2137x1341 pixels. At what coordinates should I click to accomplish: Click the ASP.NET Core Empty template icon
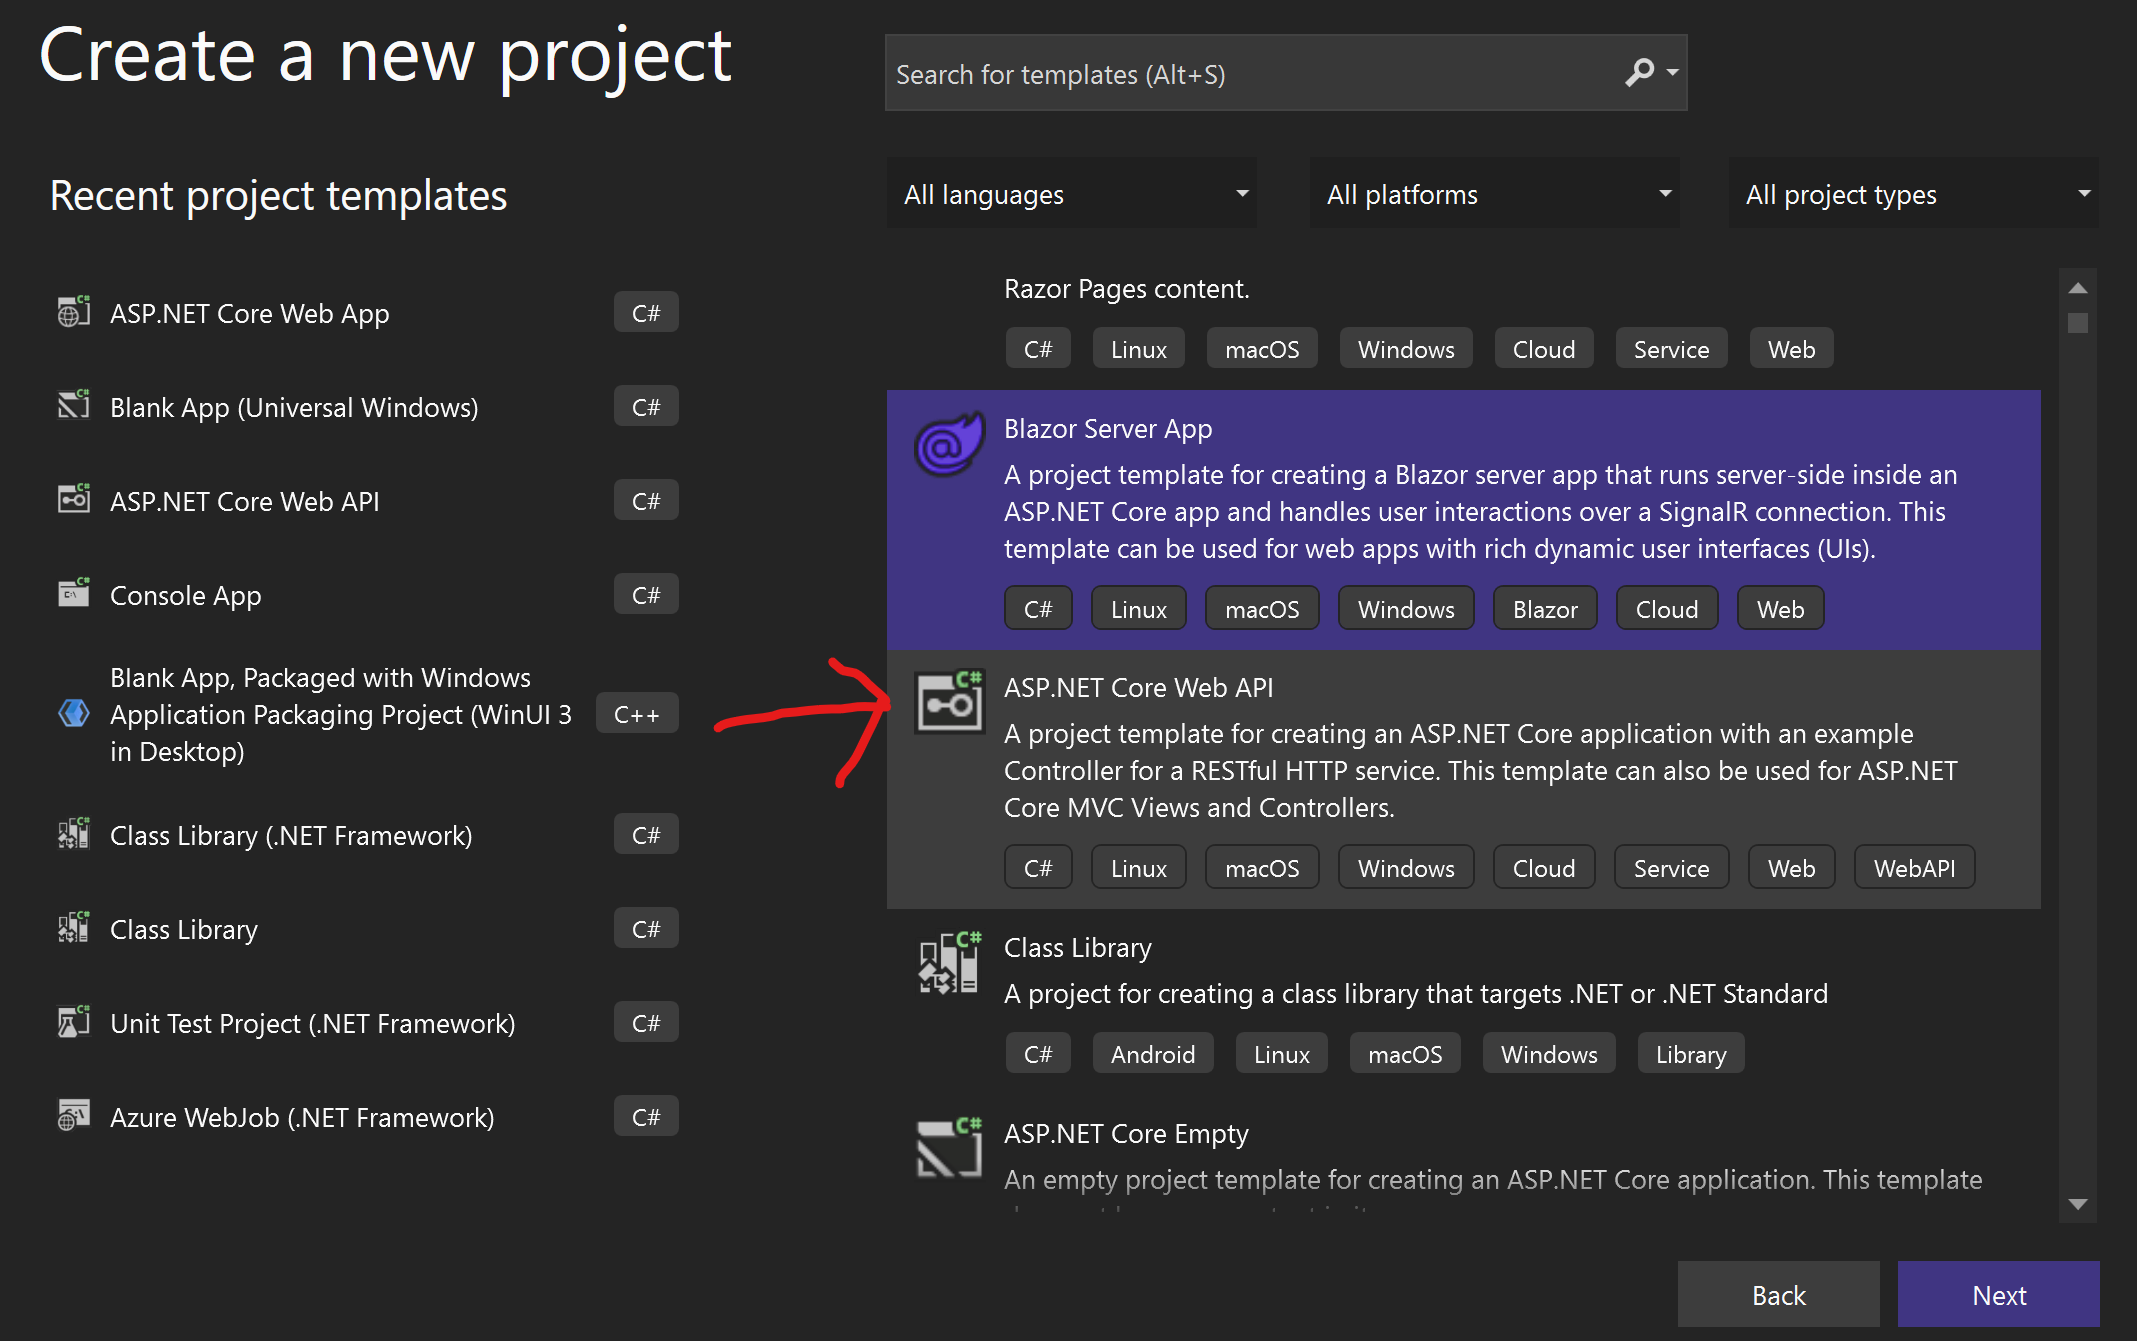(x=949, y=1148)
